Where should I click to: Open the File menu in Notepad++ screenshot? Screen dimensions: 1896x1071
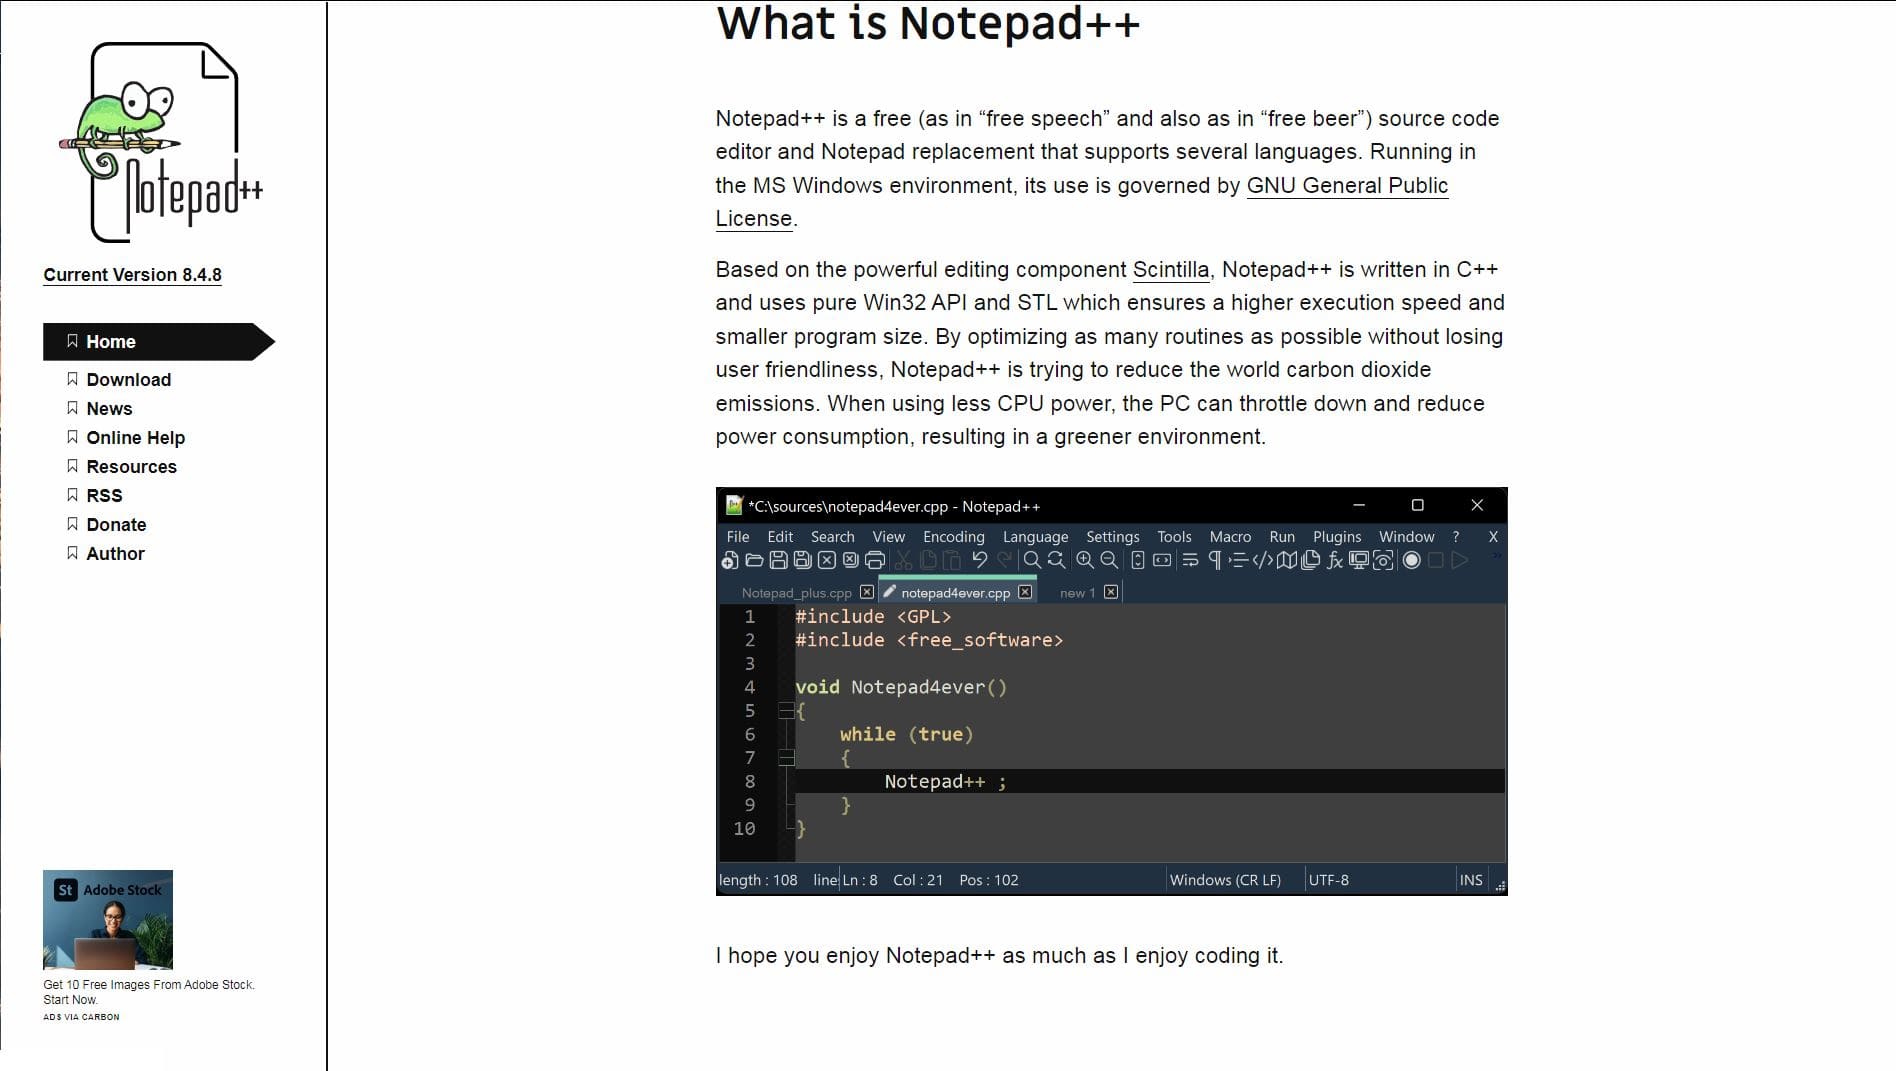738,537
